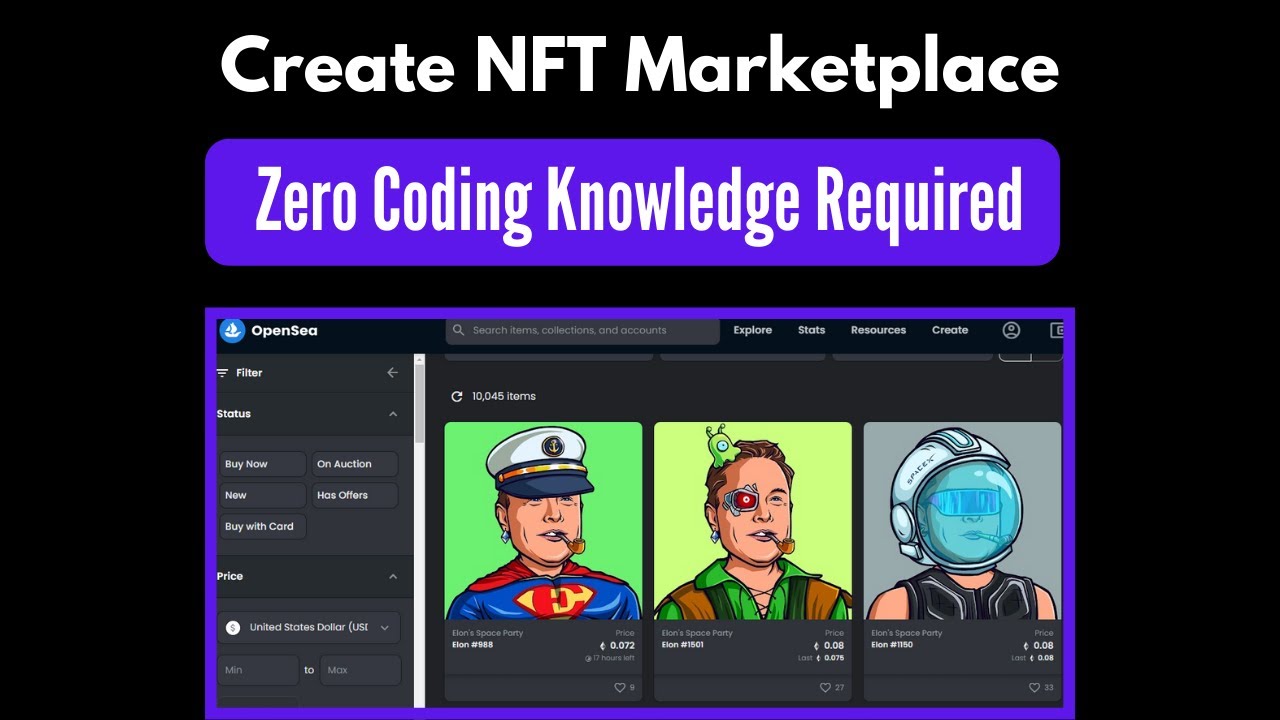Toggle Has Offers status filter
This screenshot has height=720, width=1280.
355,495
